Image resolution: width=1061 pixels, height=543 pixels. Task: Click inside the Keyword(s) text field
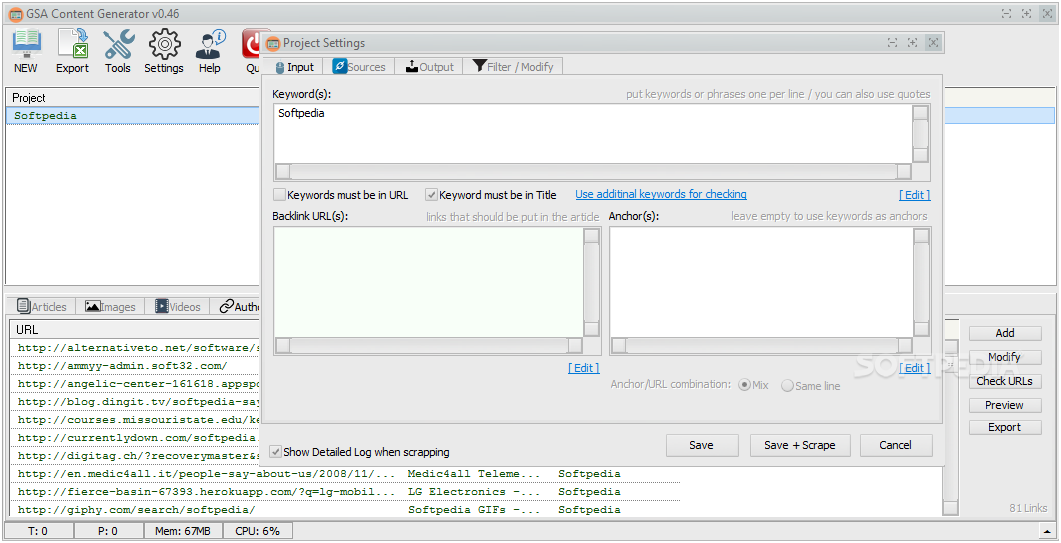click(593, 133)
